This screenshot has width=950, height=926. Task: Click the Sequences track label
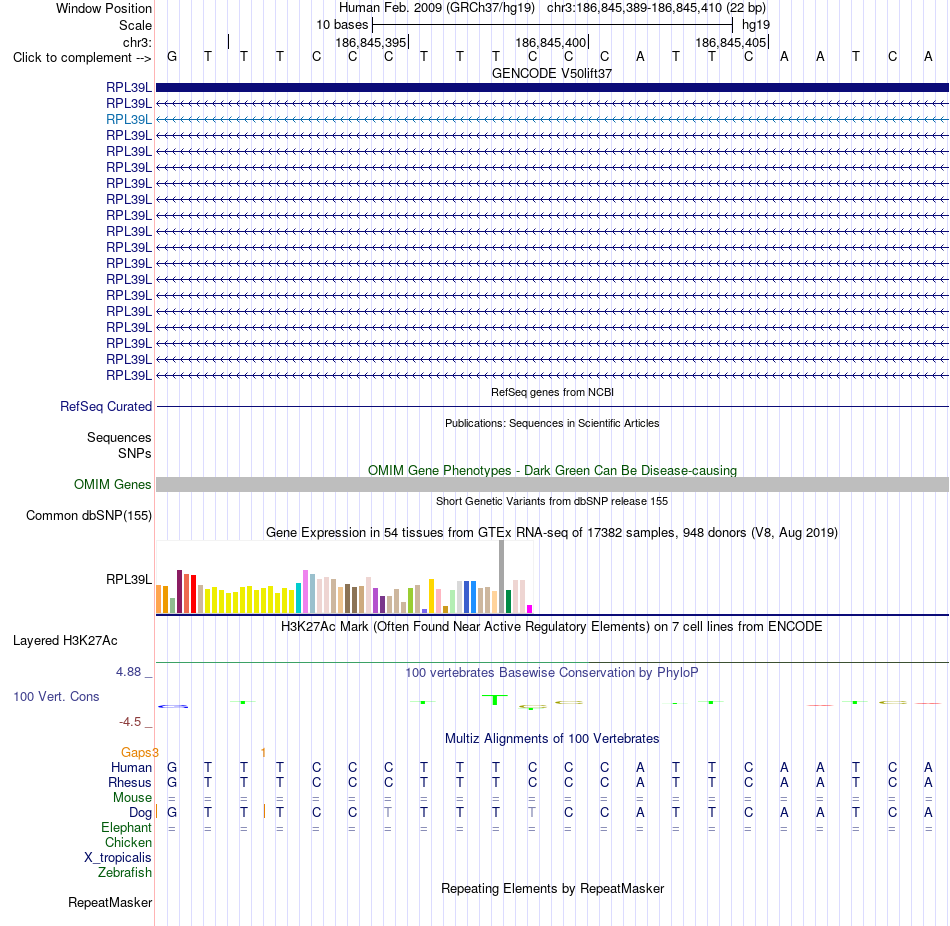point(119,438)
